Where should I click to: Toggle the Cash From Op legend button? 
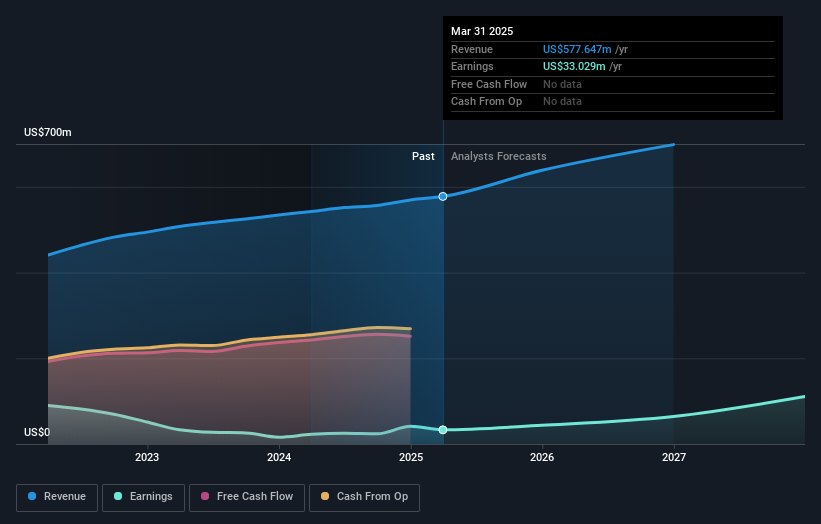click(364, 497)
